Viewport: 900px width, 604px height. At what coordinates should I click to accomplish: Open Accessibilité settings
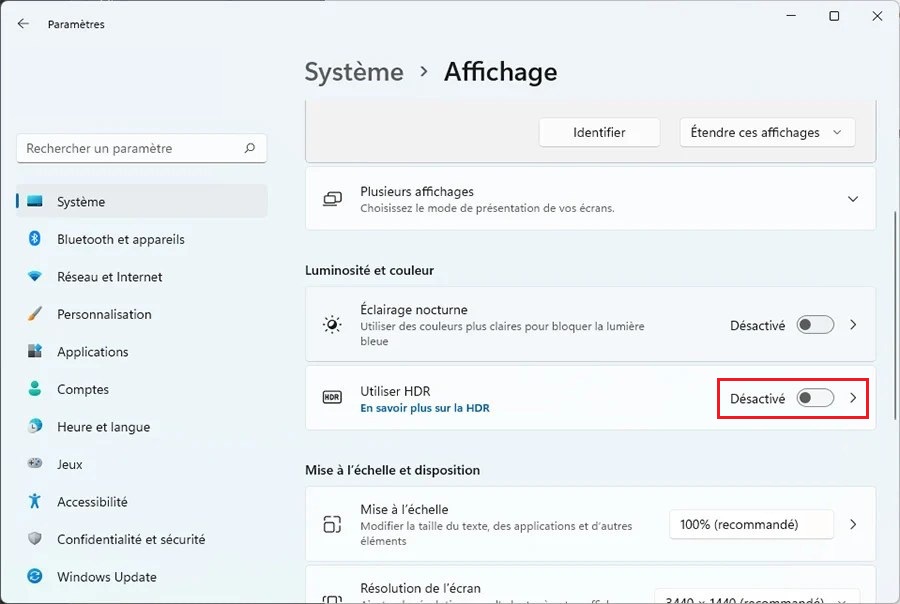tap(142, 501)
